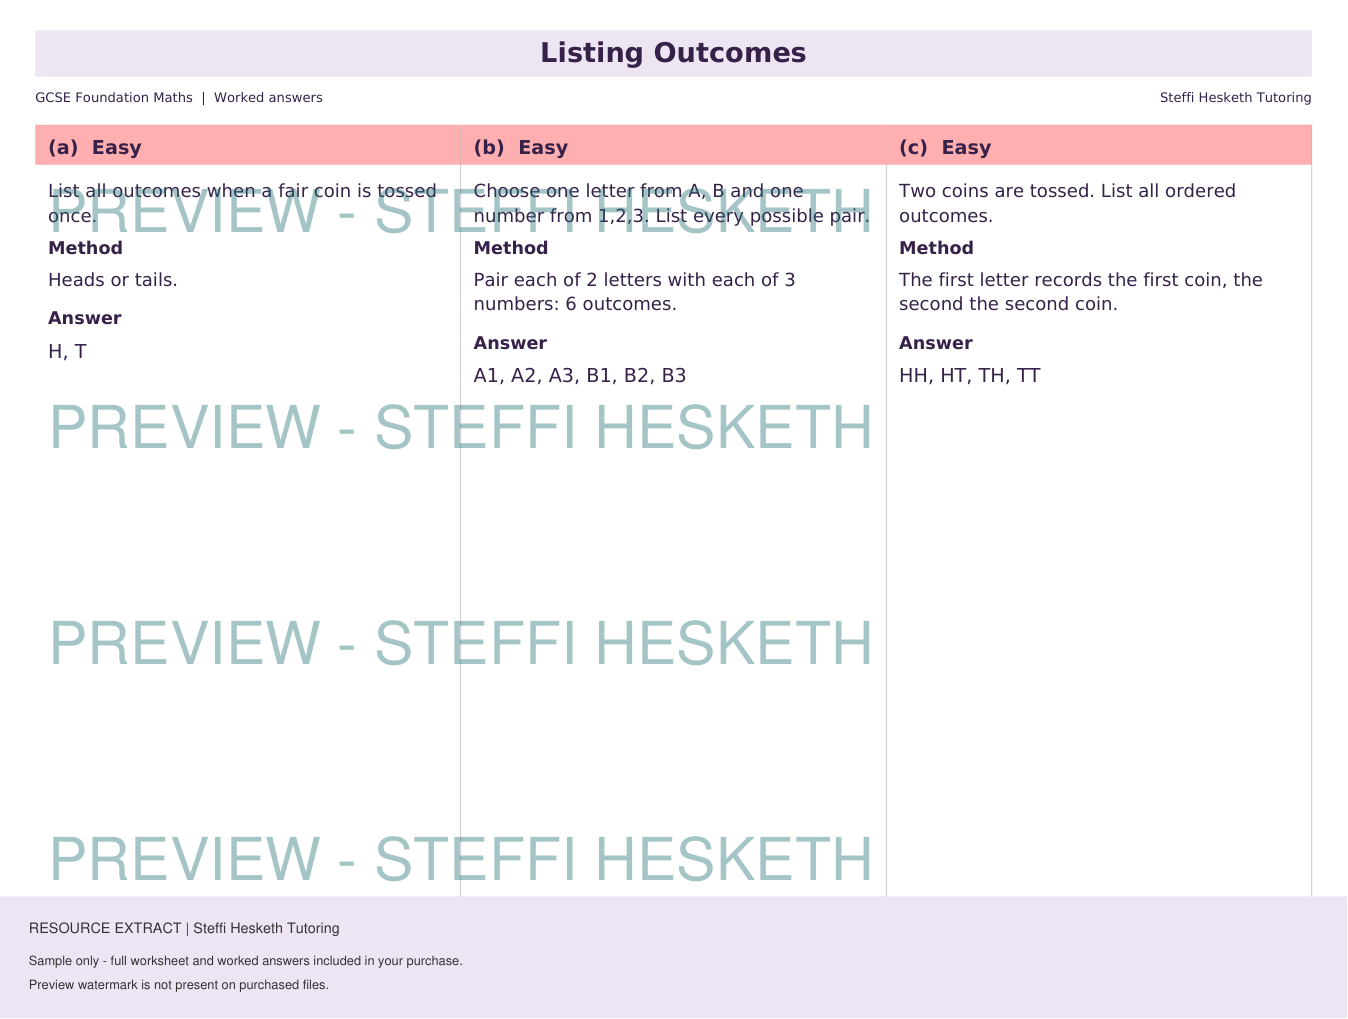Click the answer 'H, T'

click(68, 352)
